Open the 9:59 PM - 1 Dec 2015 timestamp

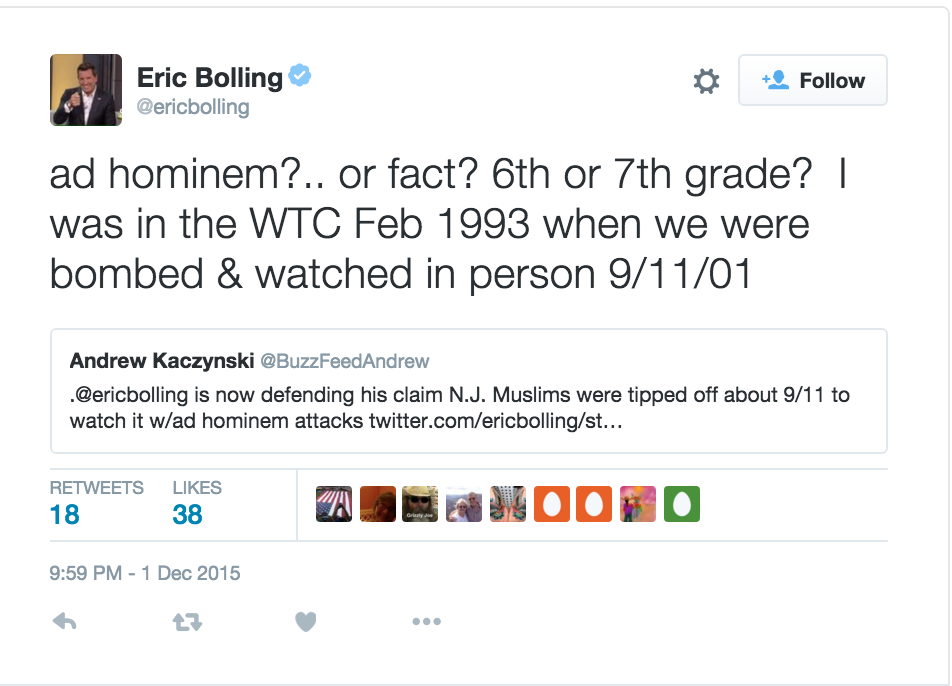pos(144,573)
